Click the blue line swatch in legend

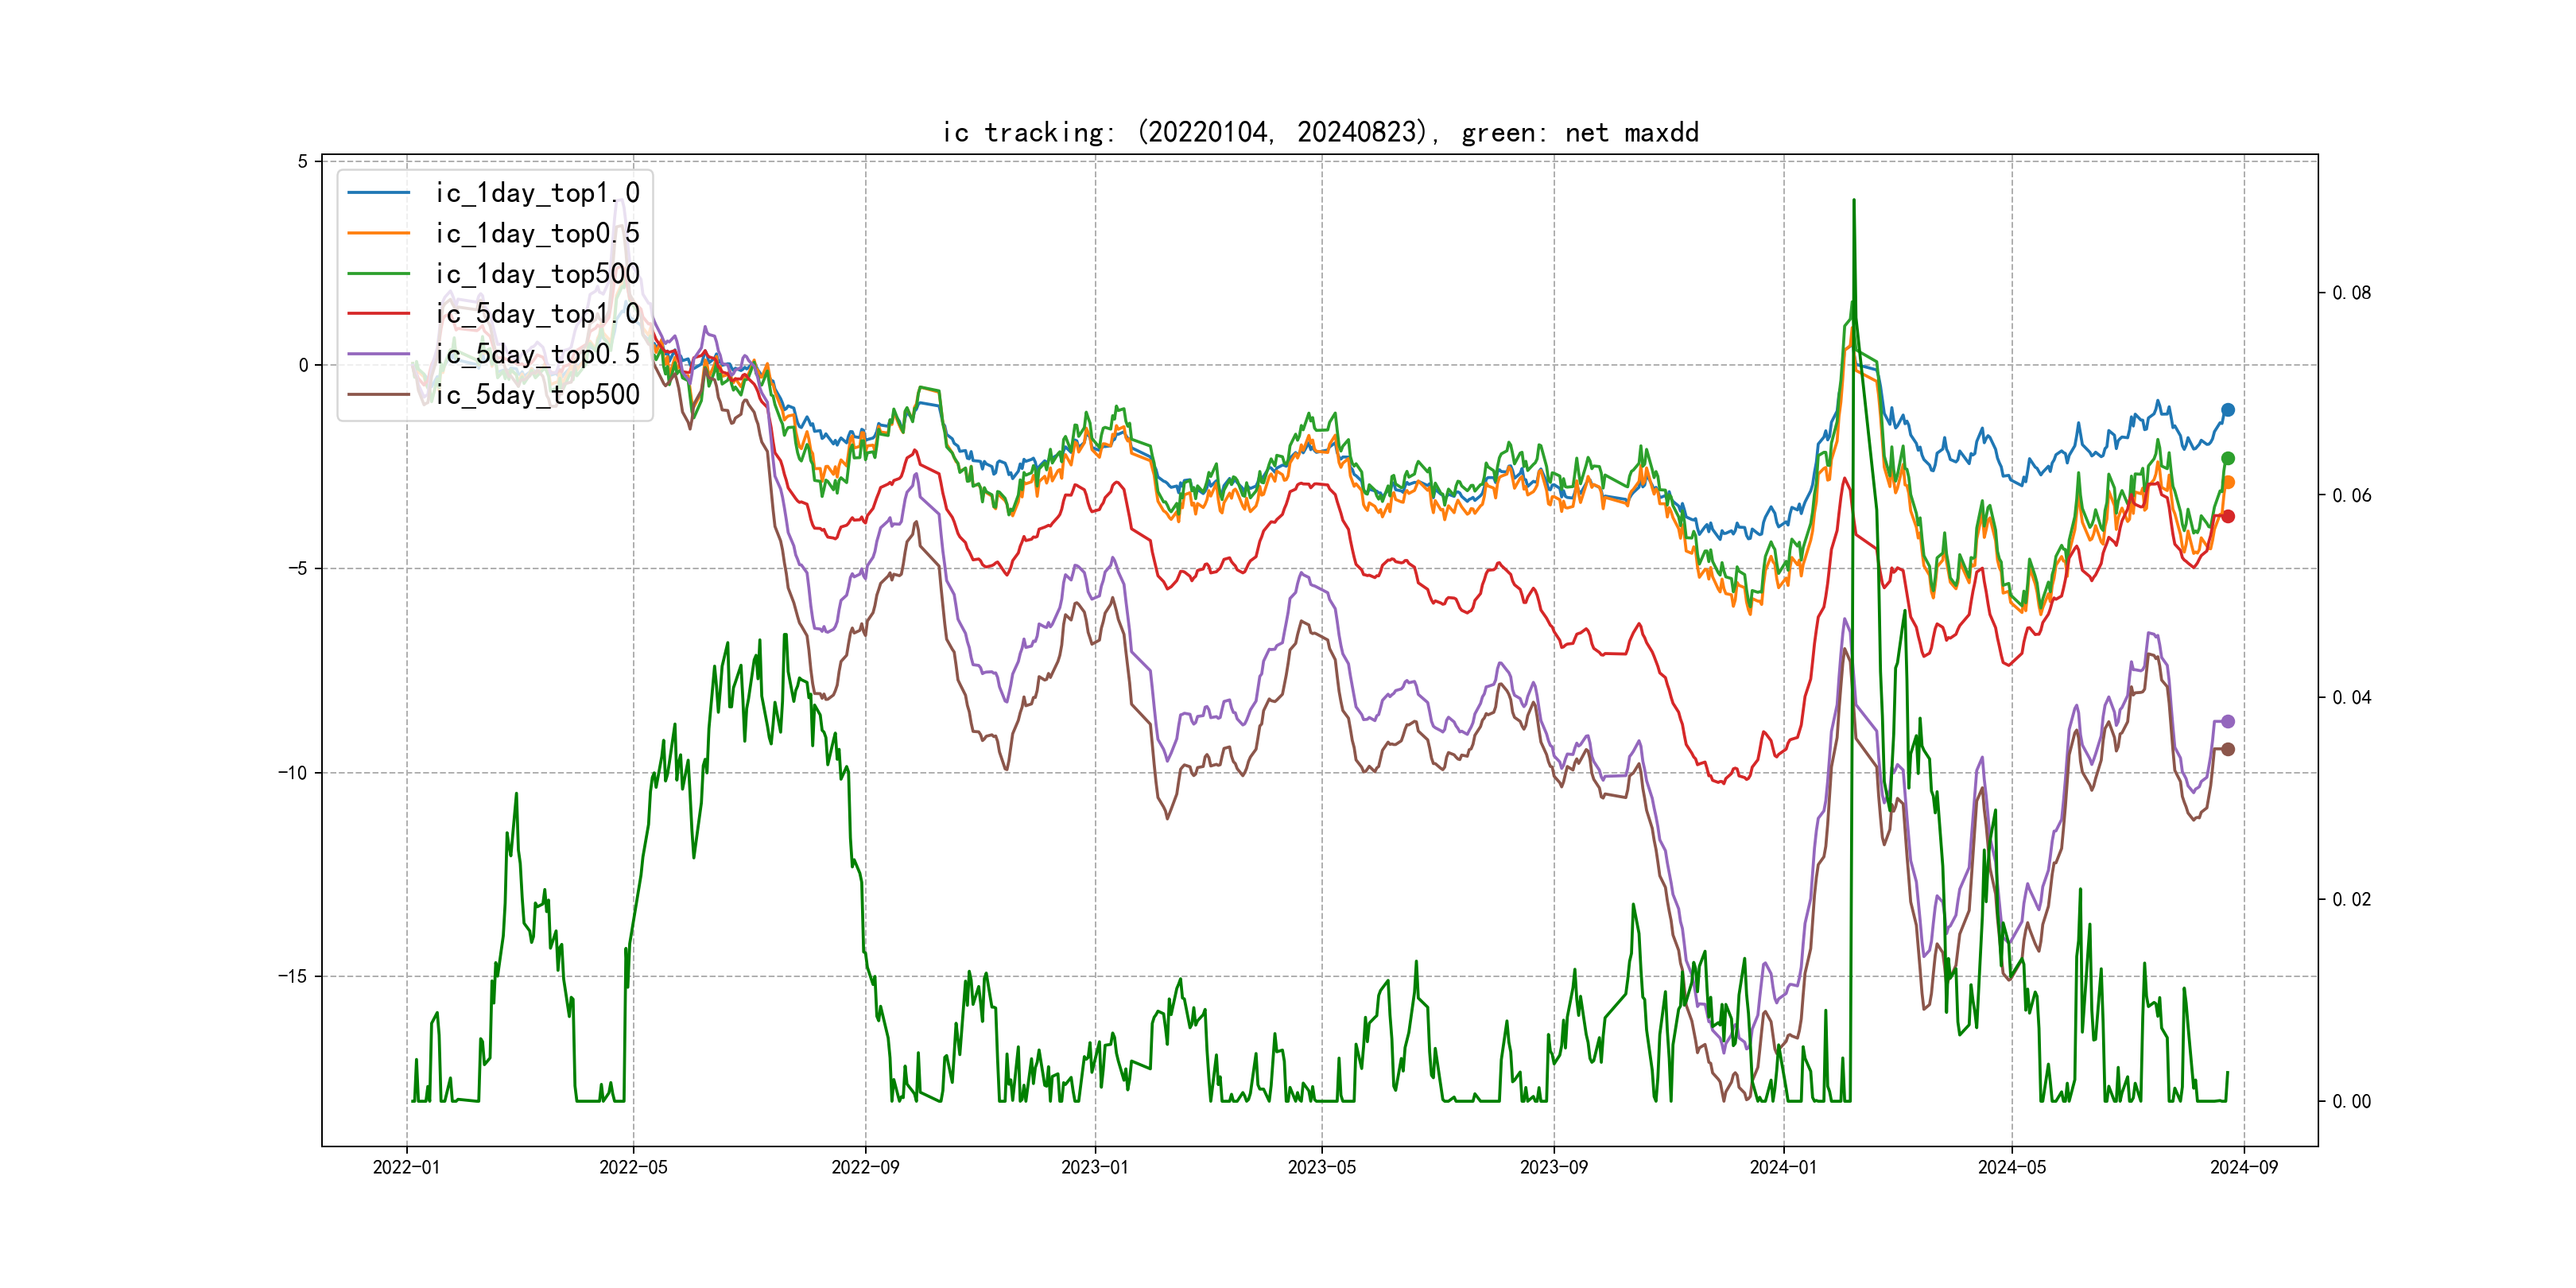click(379, 193)
